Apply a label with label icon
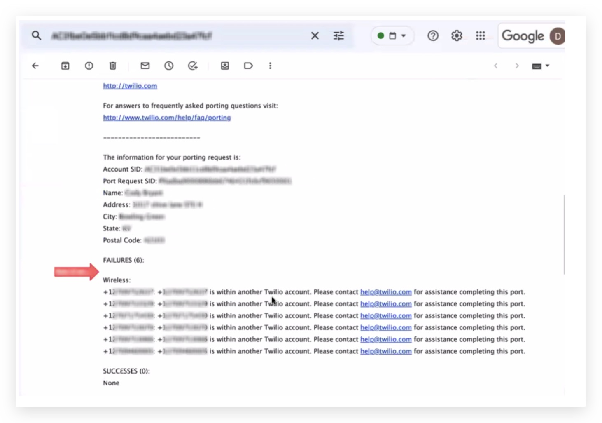Screen dimensions: 602x423 (248, 66)
